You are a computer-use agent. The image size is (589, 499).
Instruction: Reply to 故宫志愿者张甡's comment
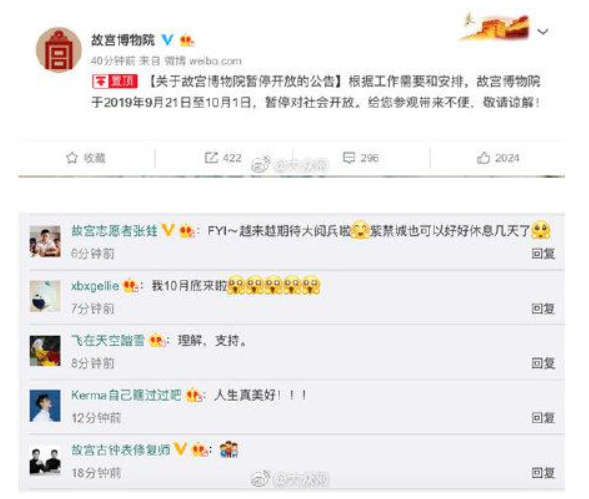(543, 254)
